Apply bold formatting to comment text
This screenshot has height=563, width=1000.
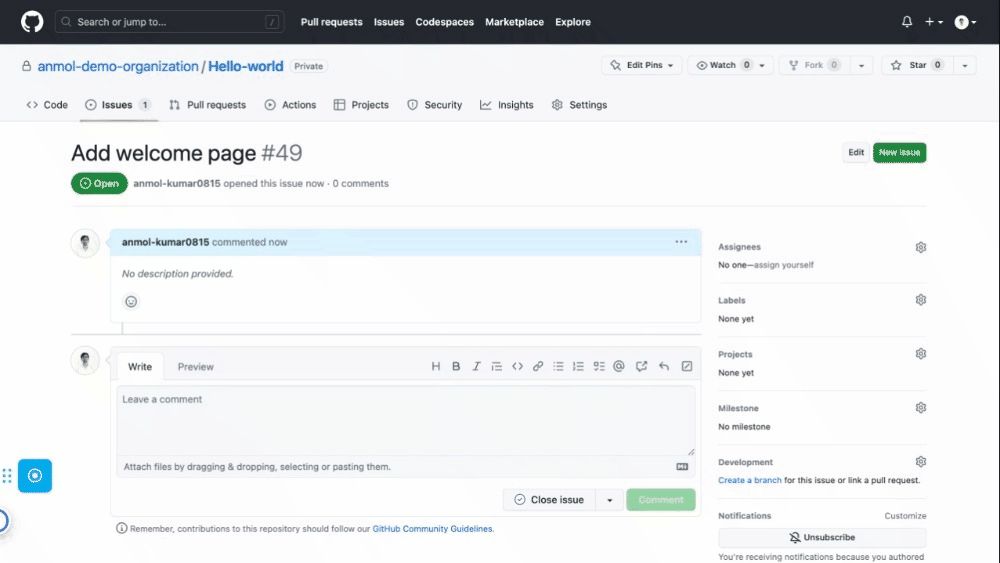tap(456, 366)
